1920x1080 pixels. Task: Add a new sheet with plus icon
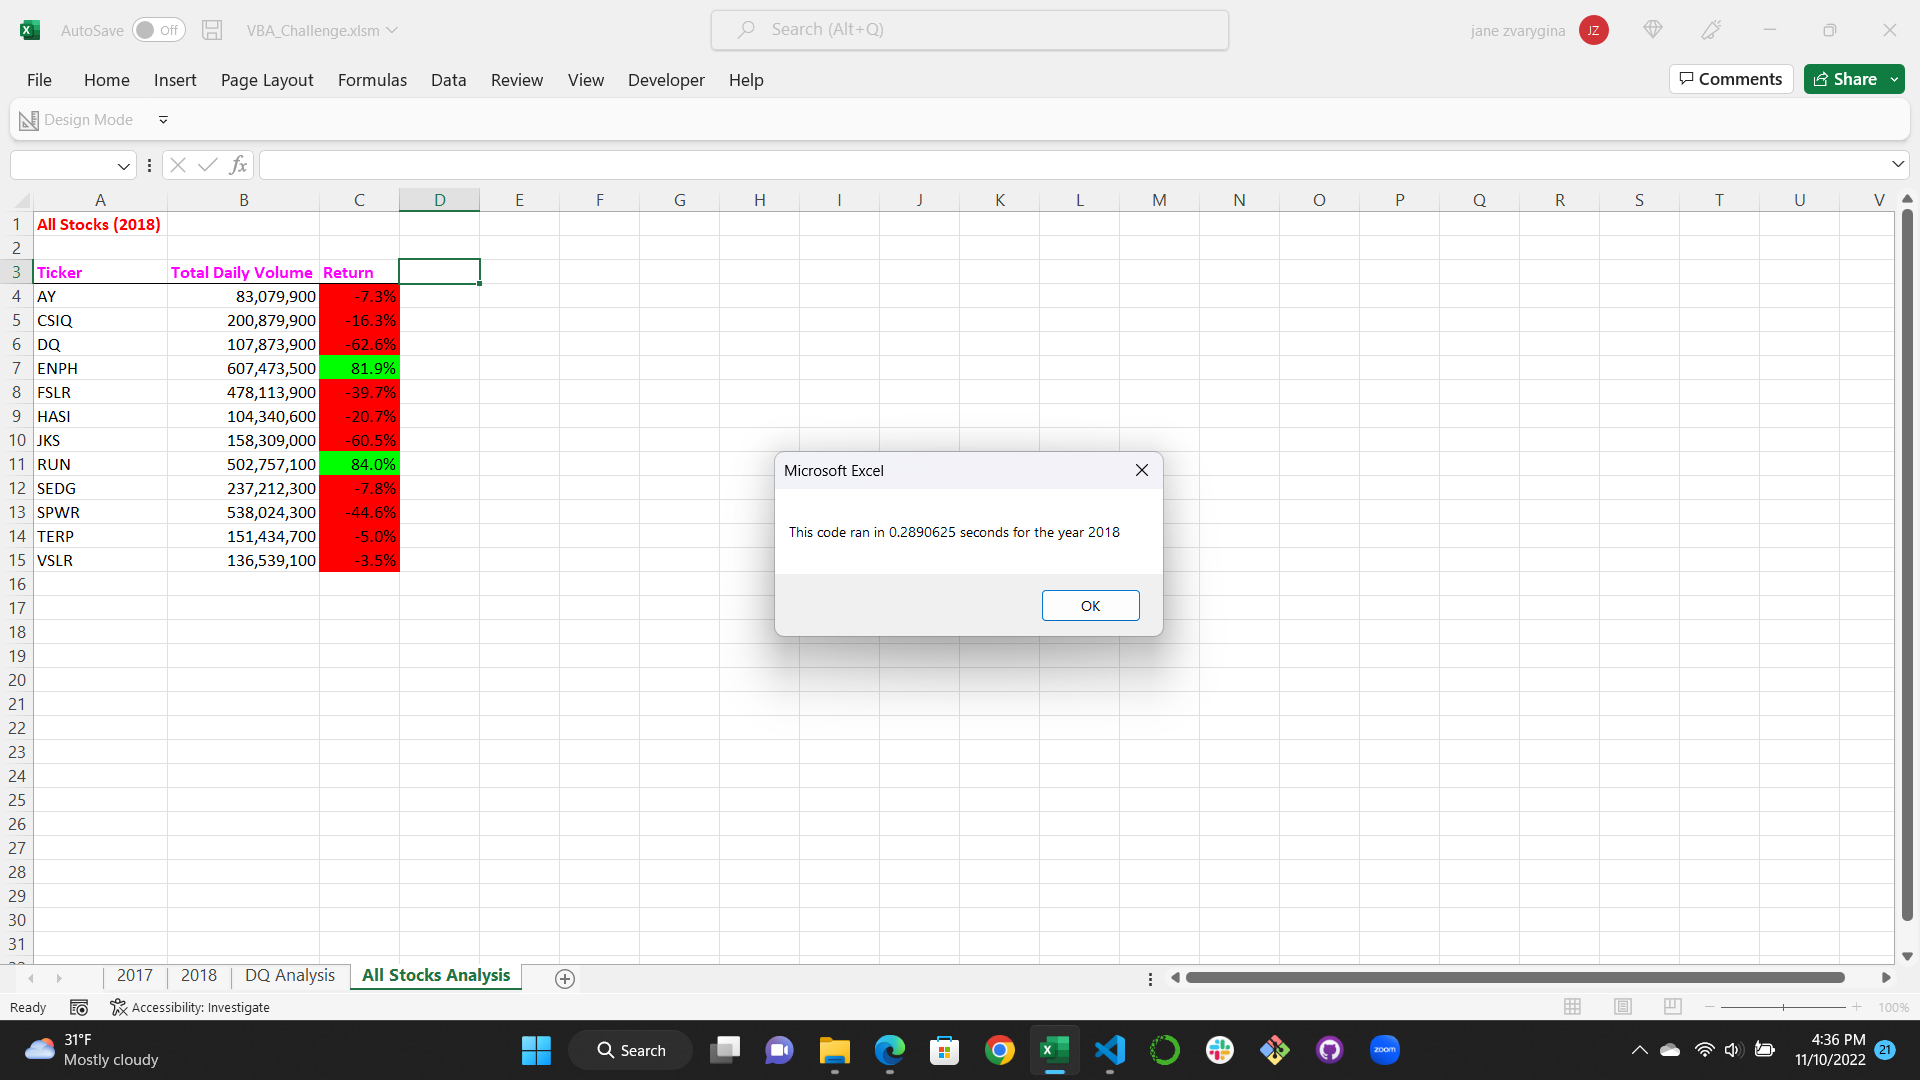tap(565, 979)
